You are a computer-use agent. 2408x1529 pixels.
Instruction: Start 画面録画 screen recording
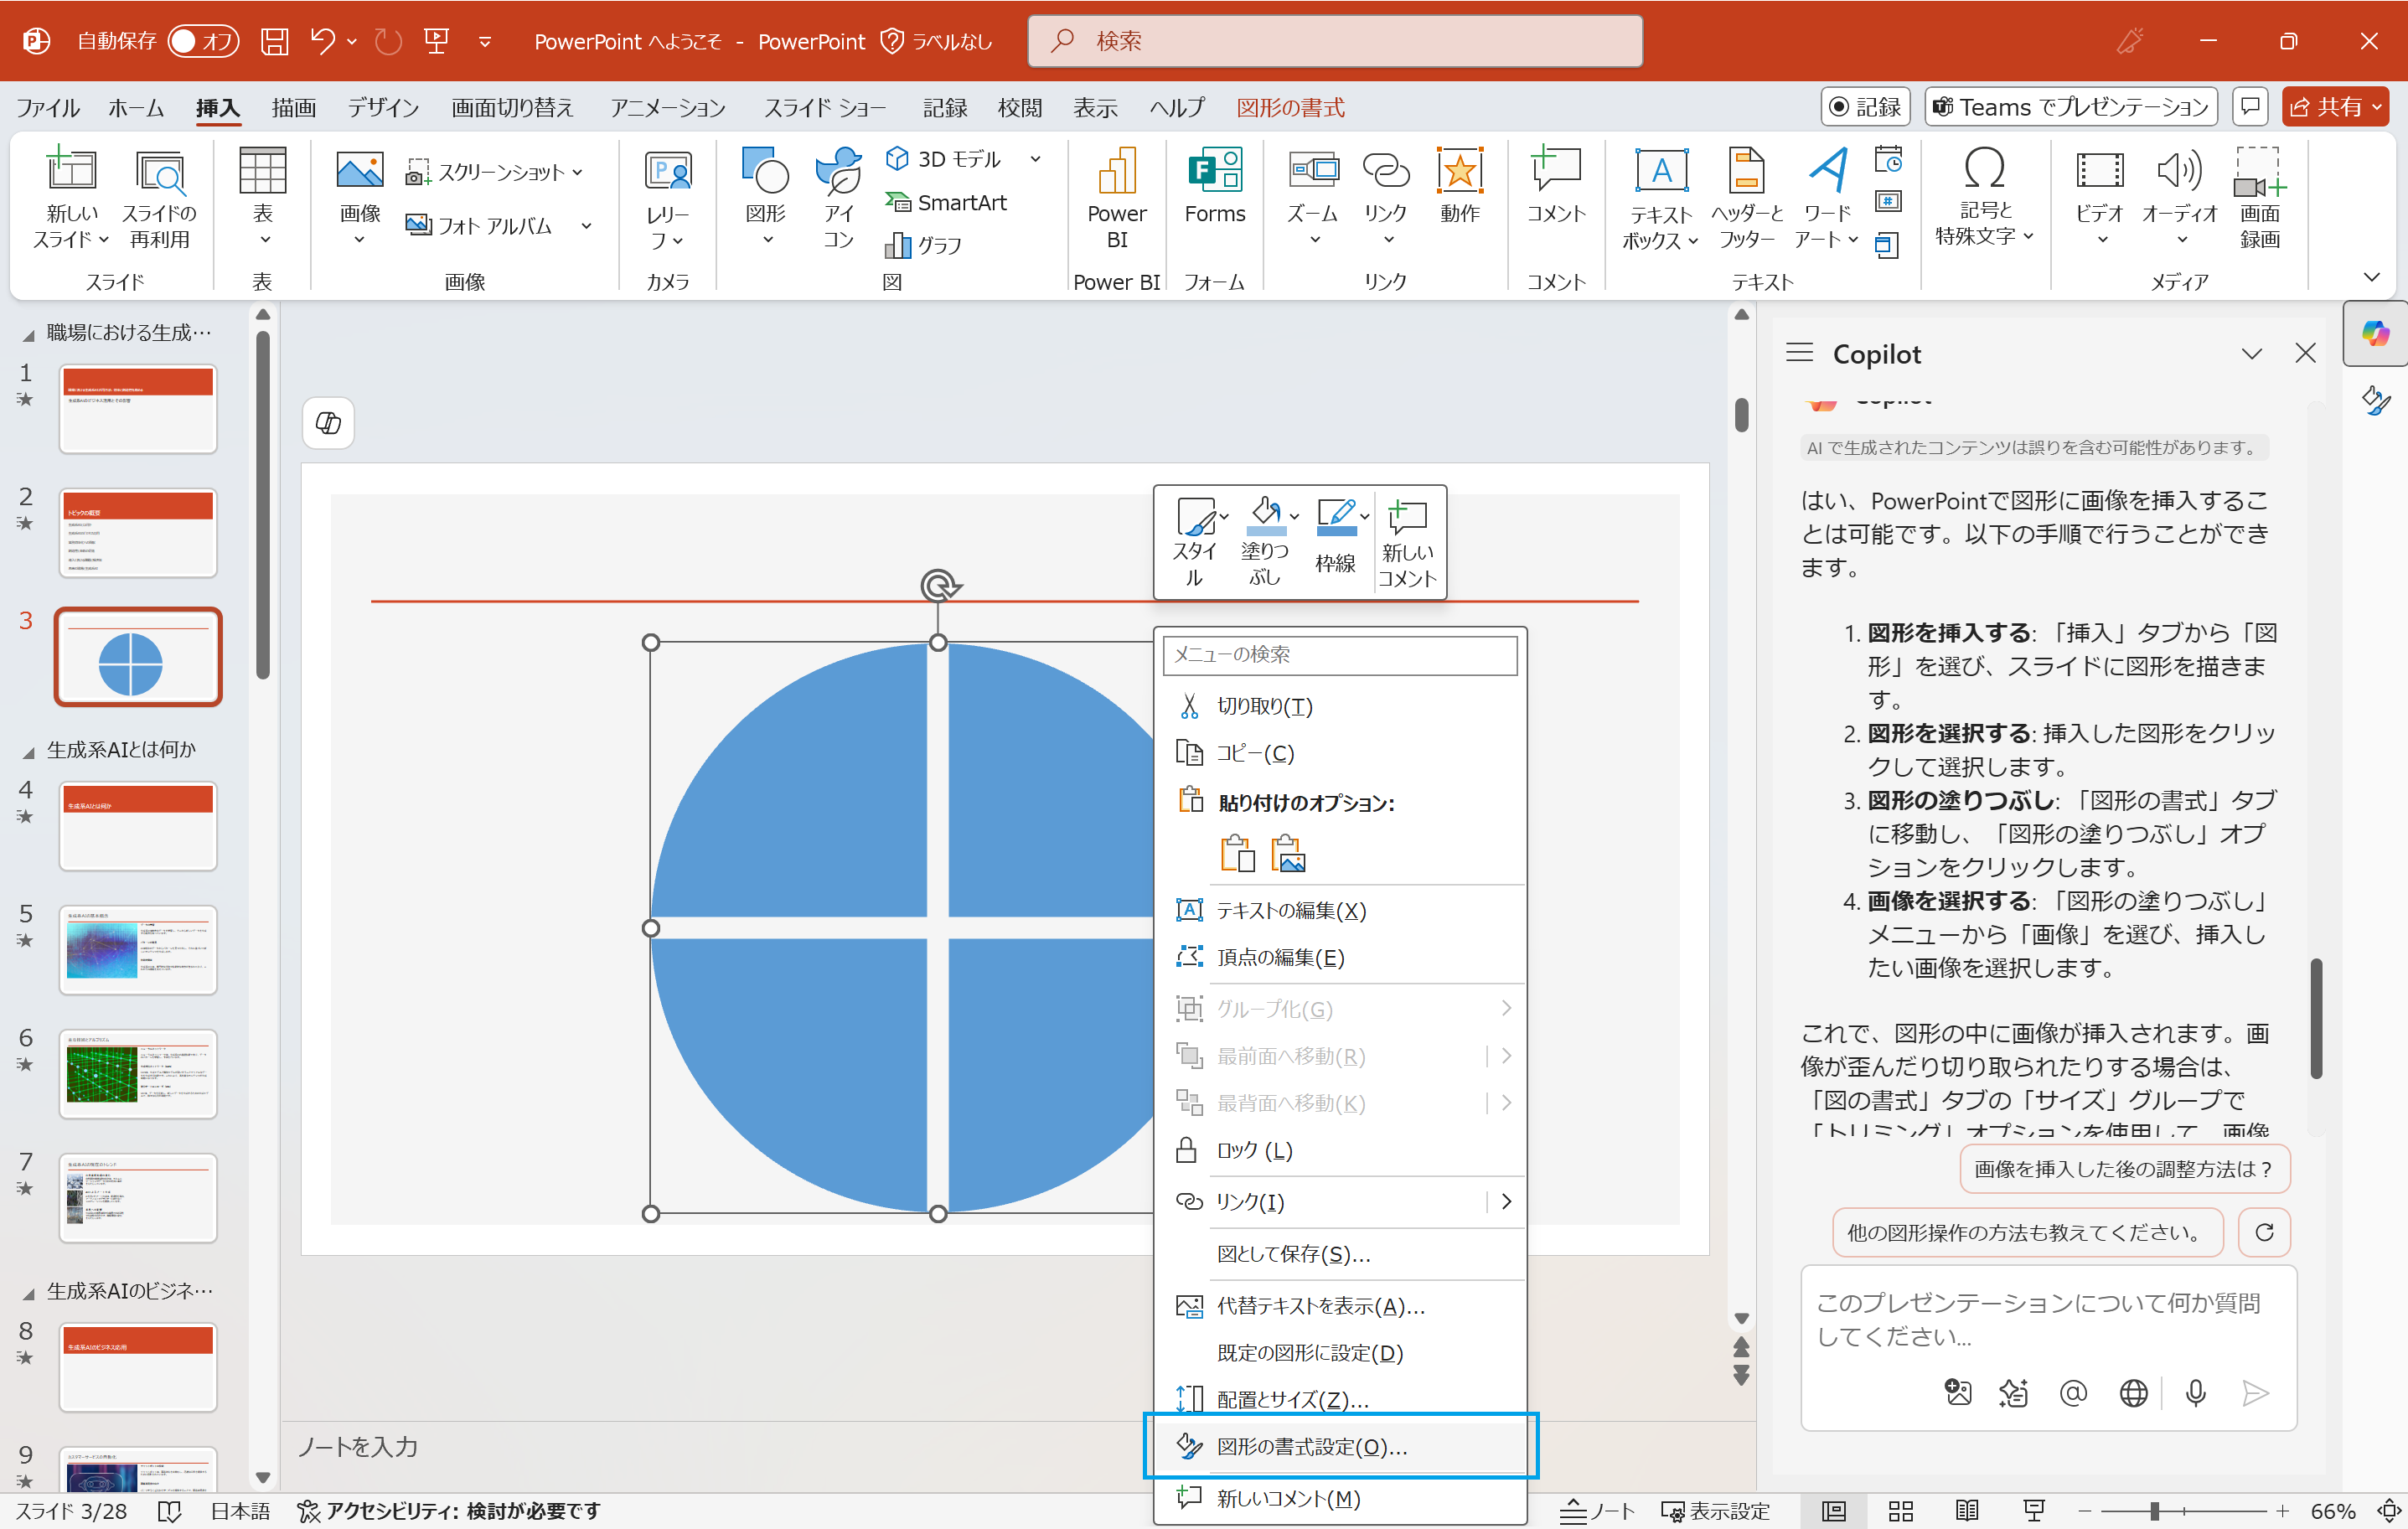pyautogui.click(x=2260, y=199)
